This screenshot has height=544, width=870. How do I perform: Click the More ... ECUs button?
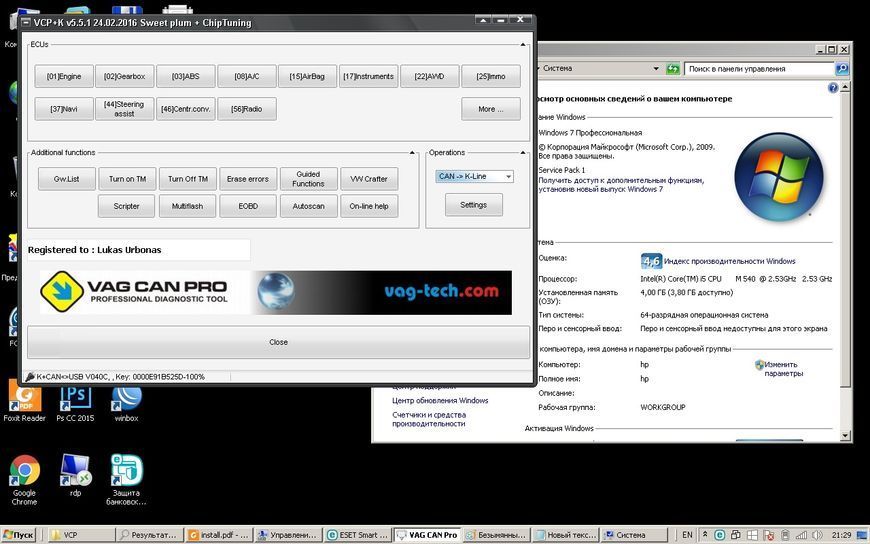[490, 109]
